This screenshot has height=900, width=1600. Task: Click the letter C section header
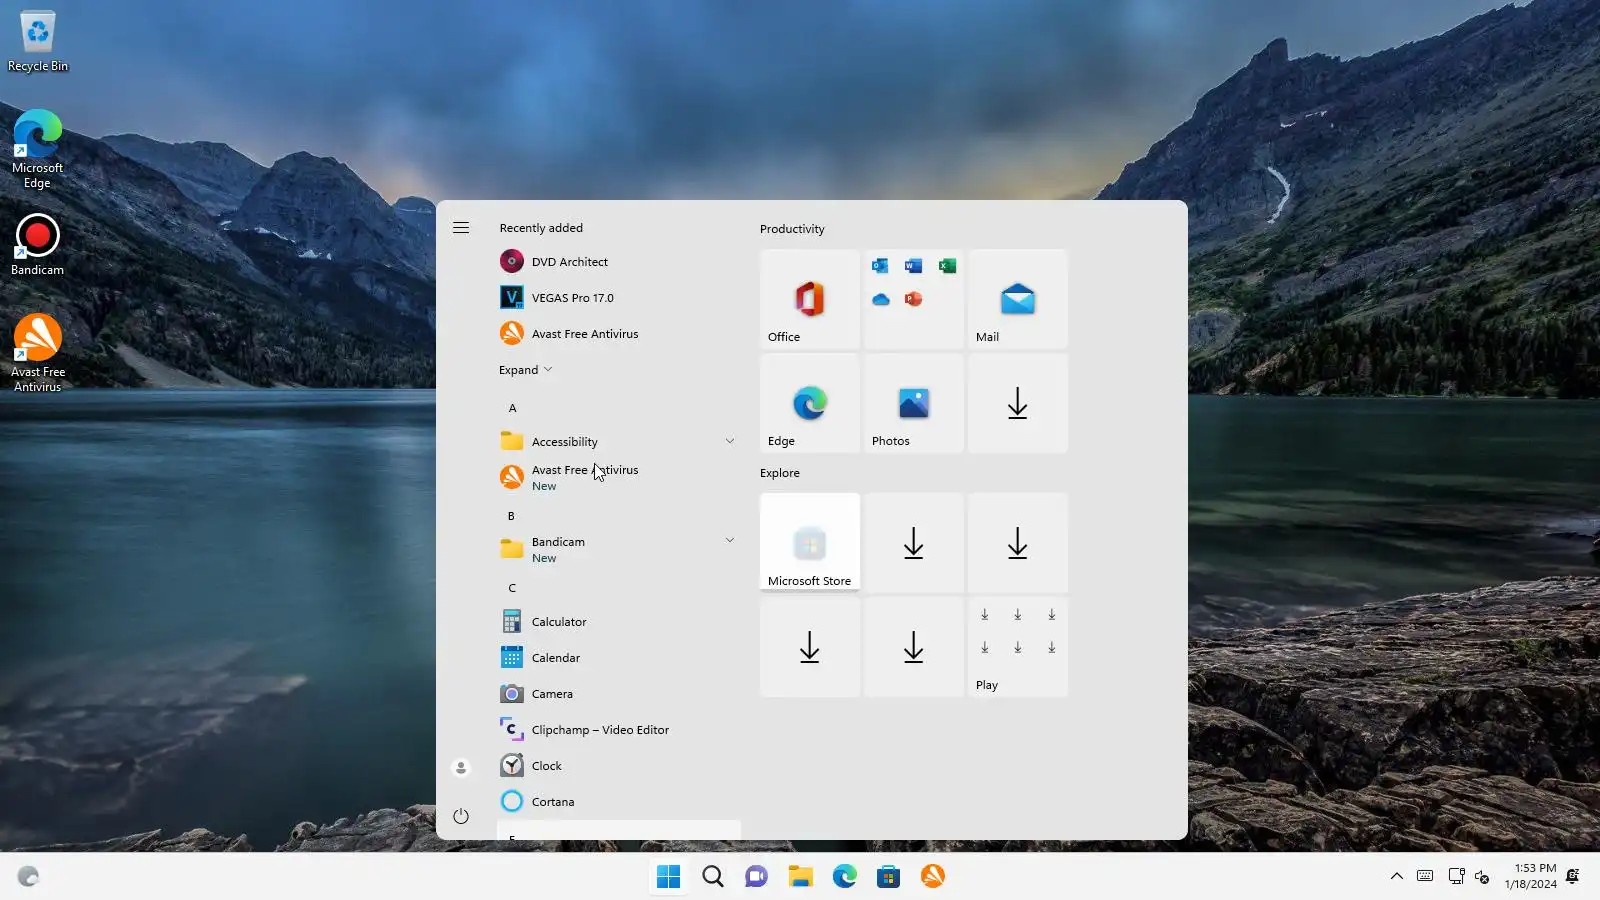[512, 588]
